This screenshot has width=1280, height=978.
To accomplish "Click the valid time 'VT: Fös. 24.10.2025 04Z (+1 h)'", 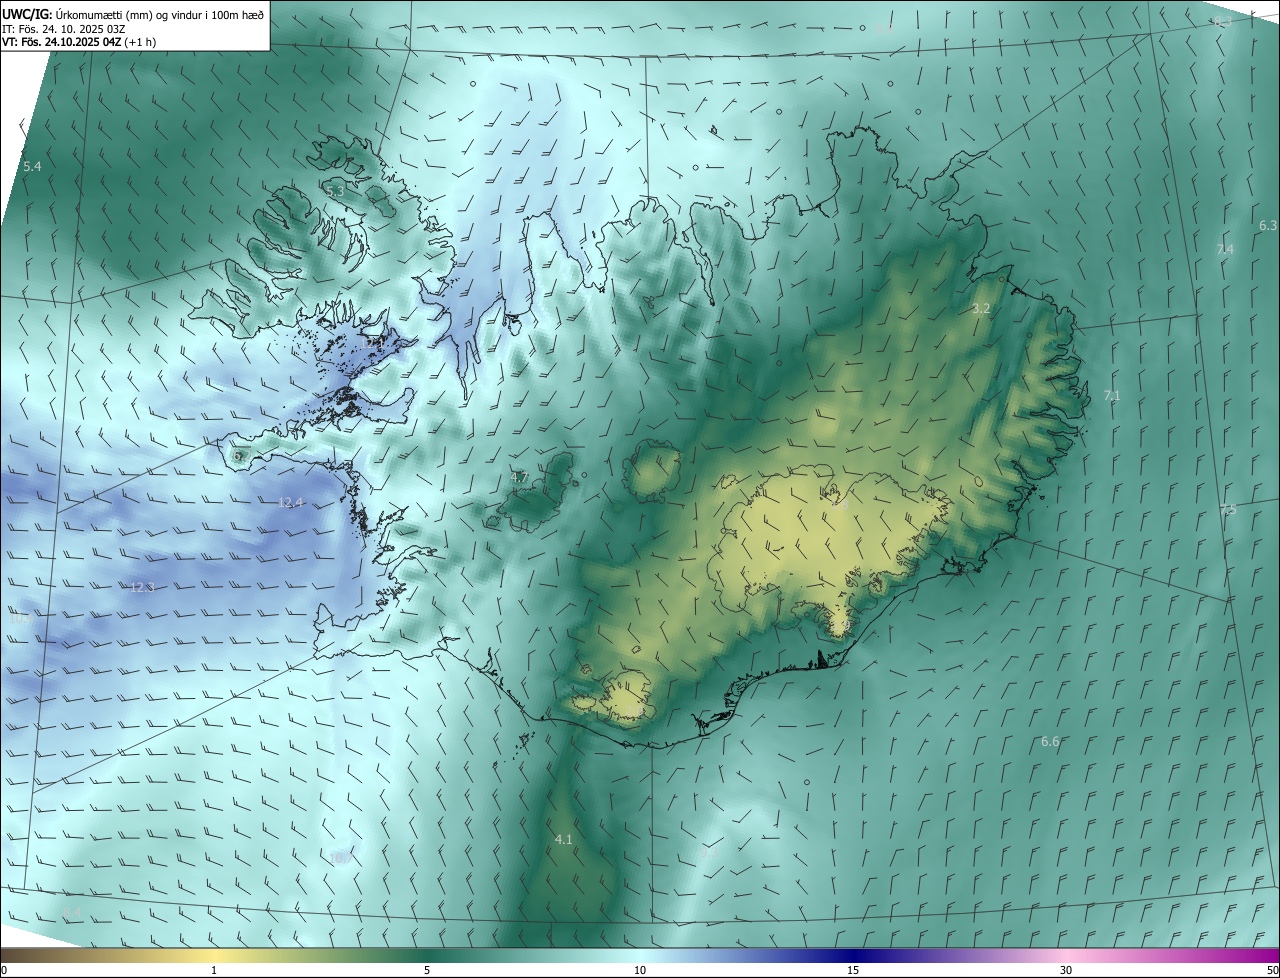I will (x=79, y=42).
